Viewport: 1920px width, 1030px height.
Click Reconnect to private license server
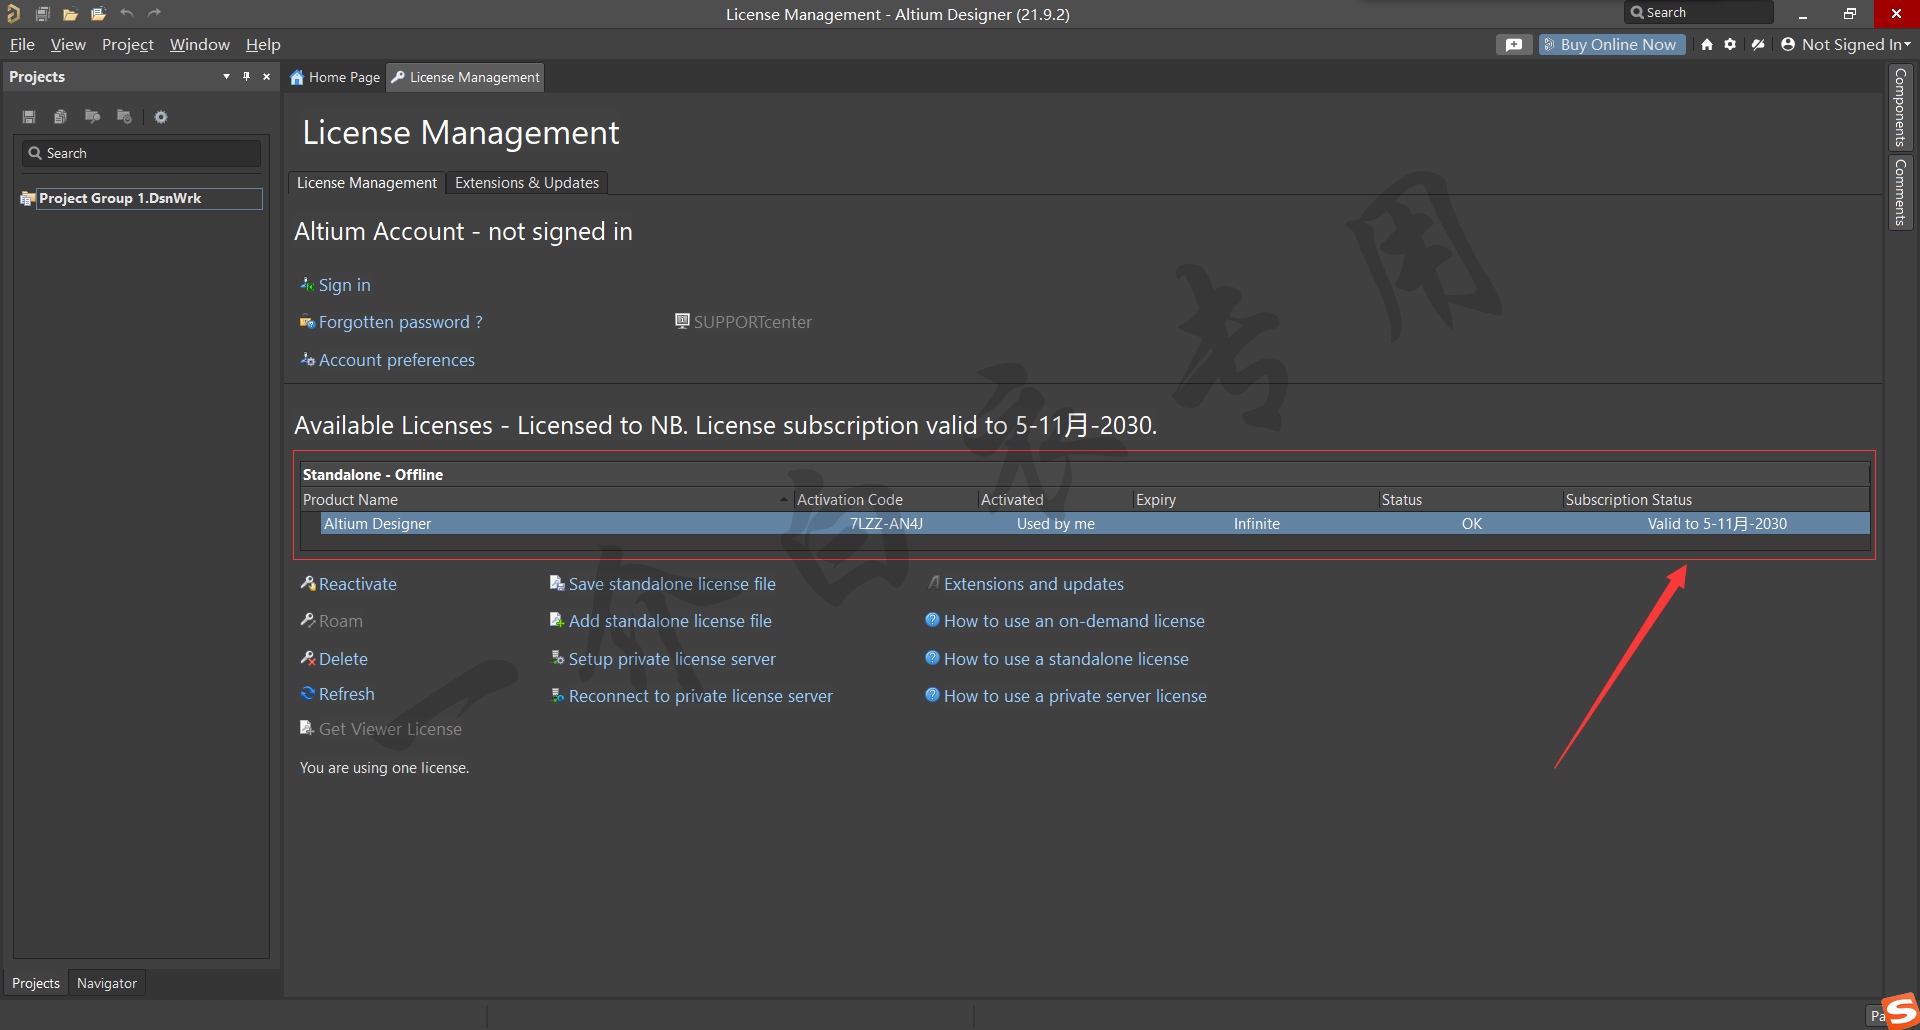pyautogui.click(x=700, y=696)
